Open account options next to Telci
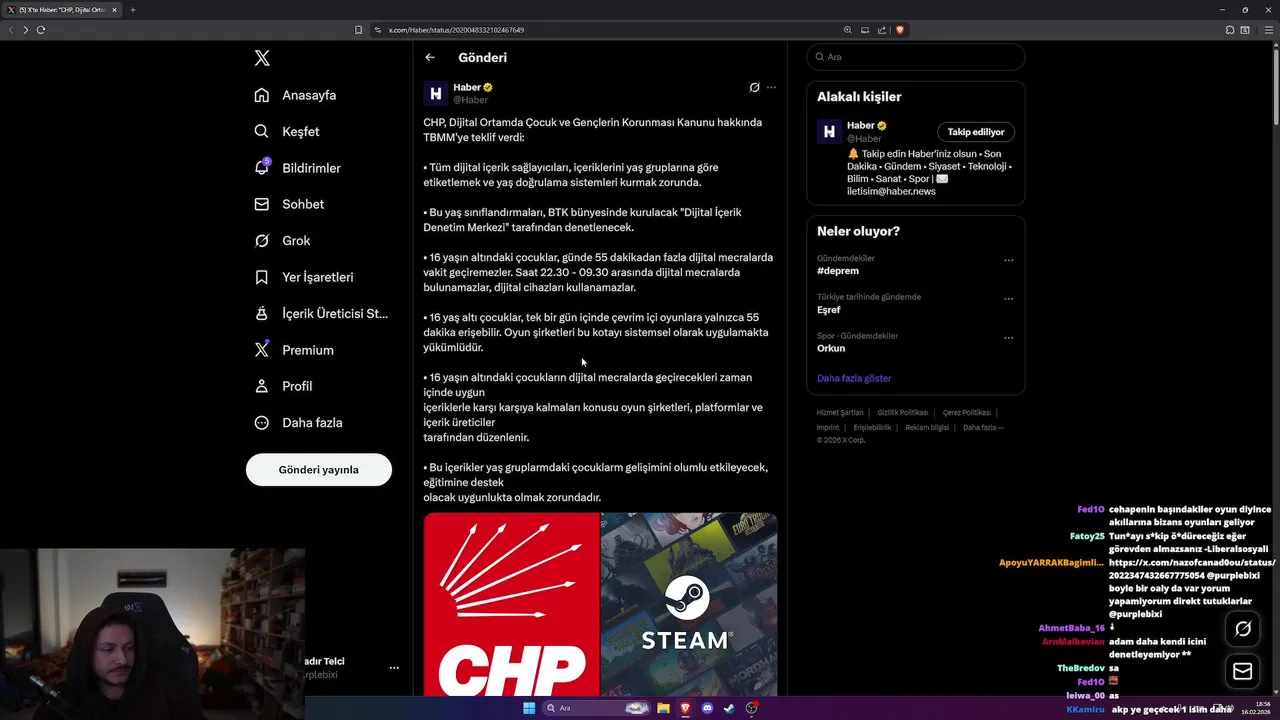The image size is (1280, 720). click(394, 668)
